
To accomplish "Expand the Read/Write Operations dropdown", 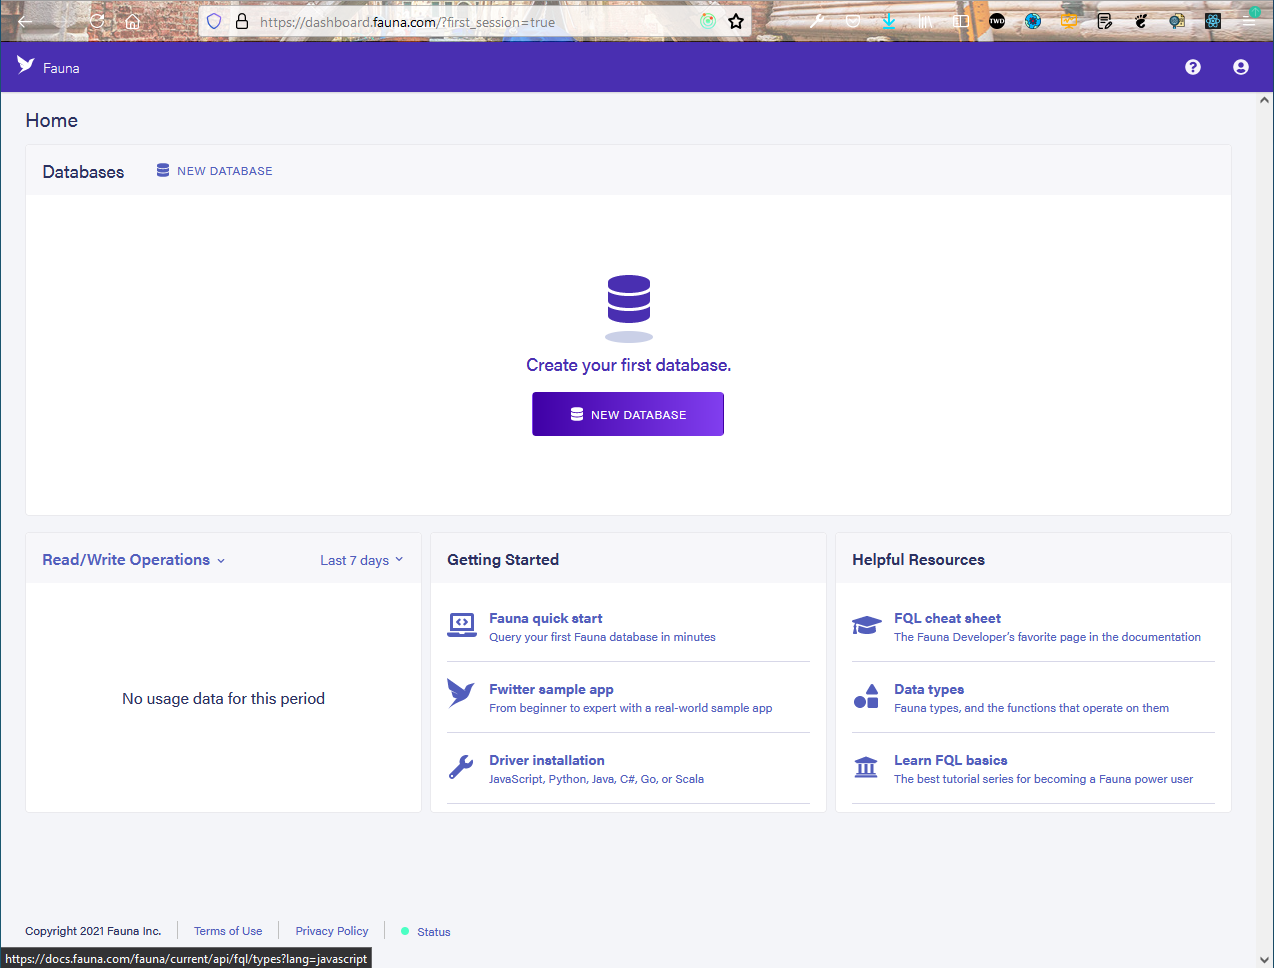I will 133,560.
